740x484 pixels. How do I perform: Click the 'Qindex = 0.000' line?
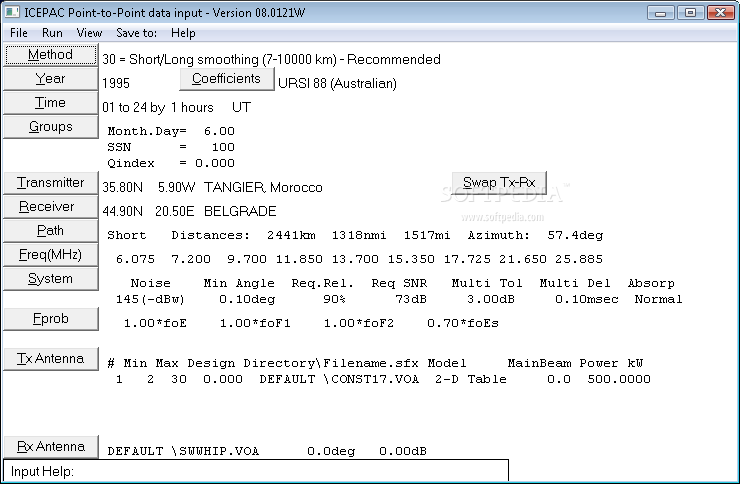click(171, 163)
